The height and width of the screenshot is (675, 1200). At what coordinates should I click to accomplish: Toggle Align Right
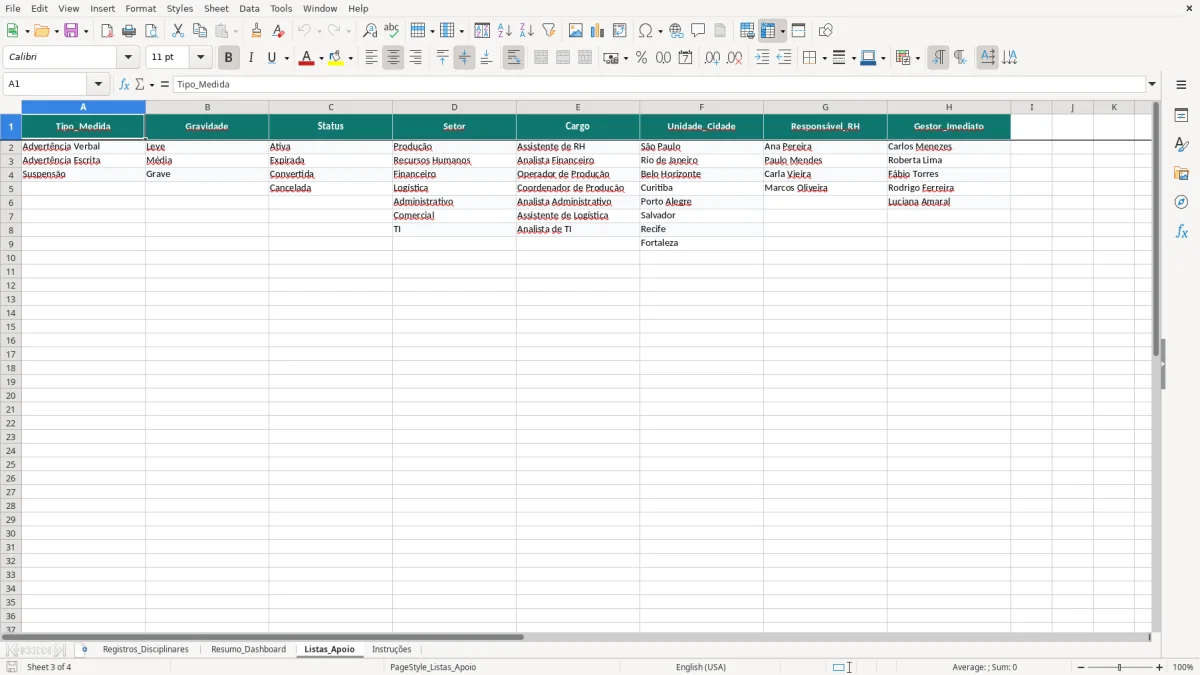pyautogui.click(x=416, y=58)
